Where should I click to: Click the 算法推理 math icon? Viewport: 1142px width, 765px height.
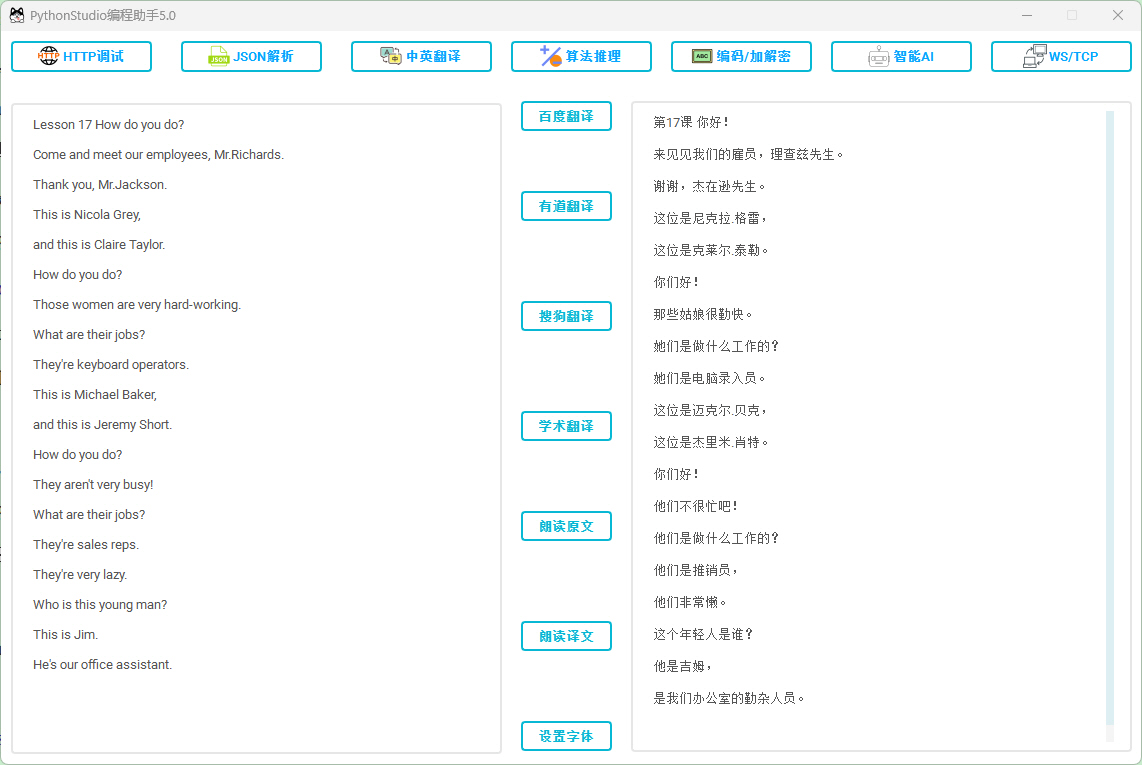click(550, 57)
